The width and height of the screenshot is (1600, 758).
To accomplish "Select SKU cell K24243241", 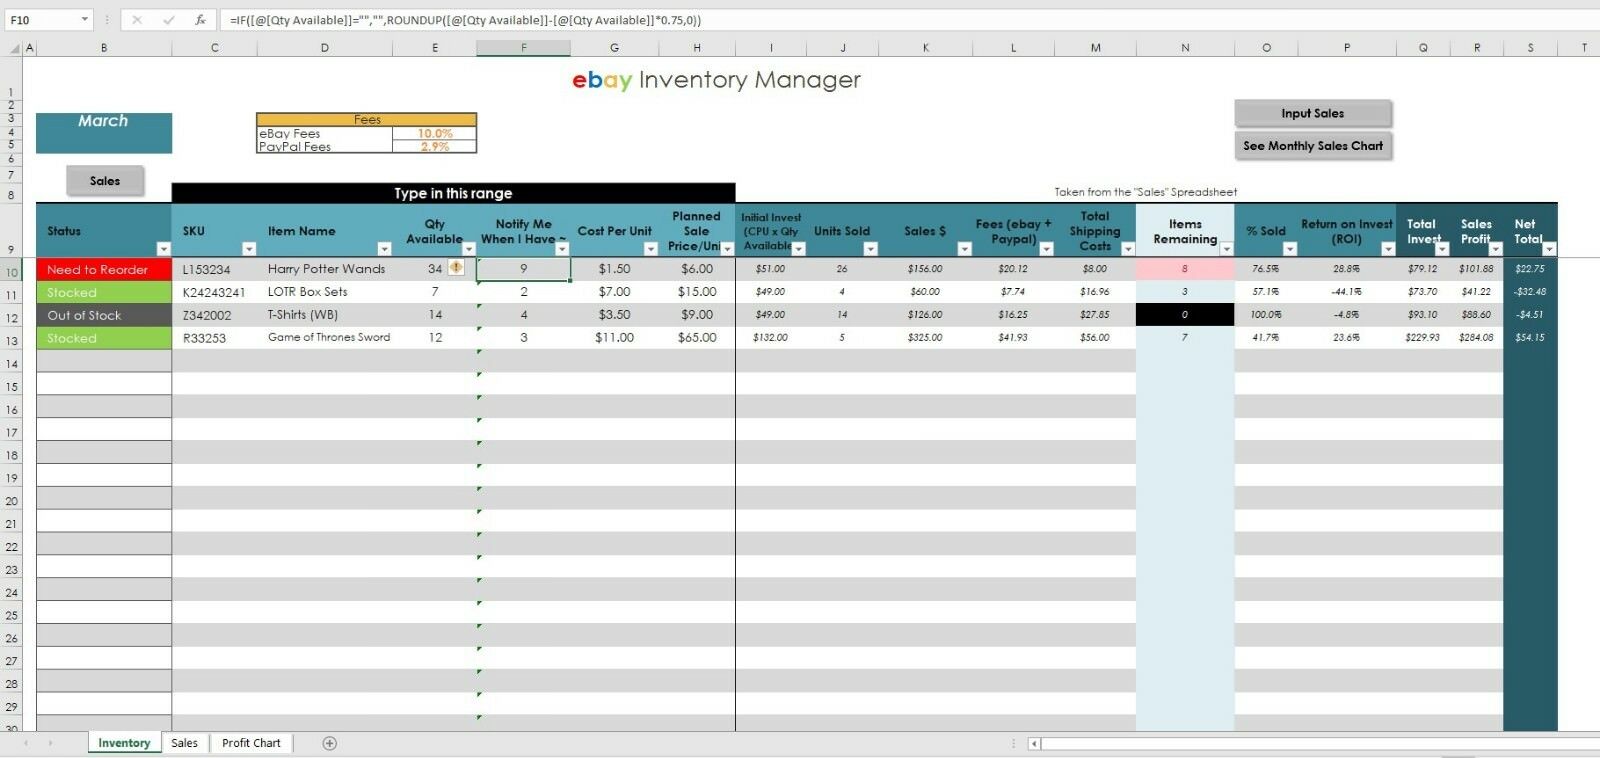I will coord(215,292).
